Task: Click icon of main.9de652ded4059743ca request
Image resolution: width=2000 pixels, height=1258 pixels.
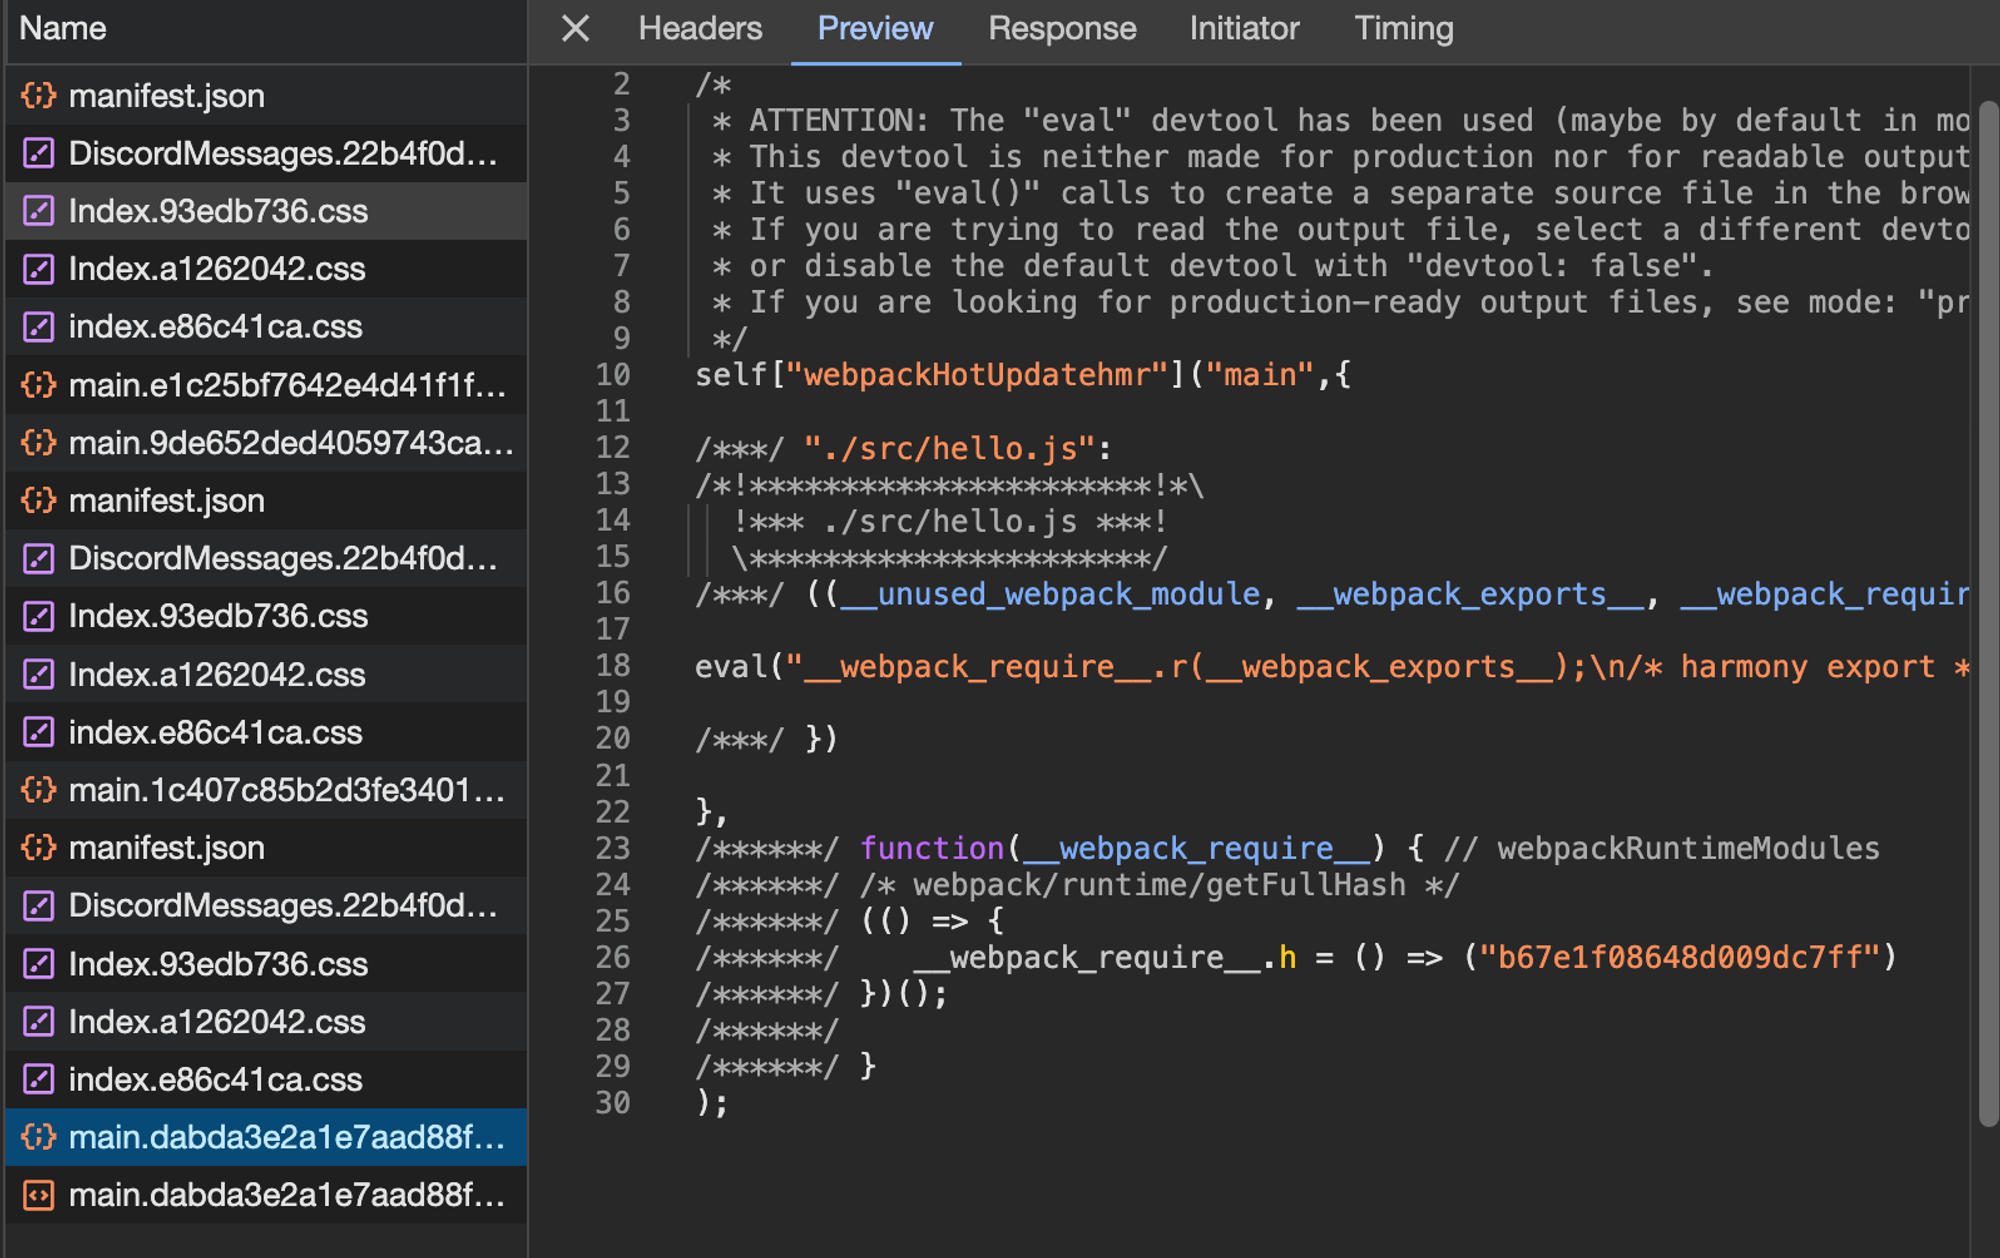Action: 39,443
